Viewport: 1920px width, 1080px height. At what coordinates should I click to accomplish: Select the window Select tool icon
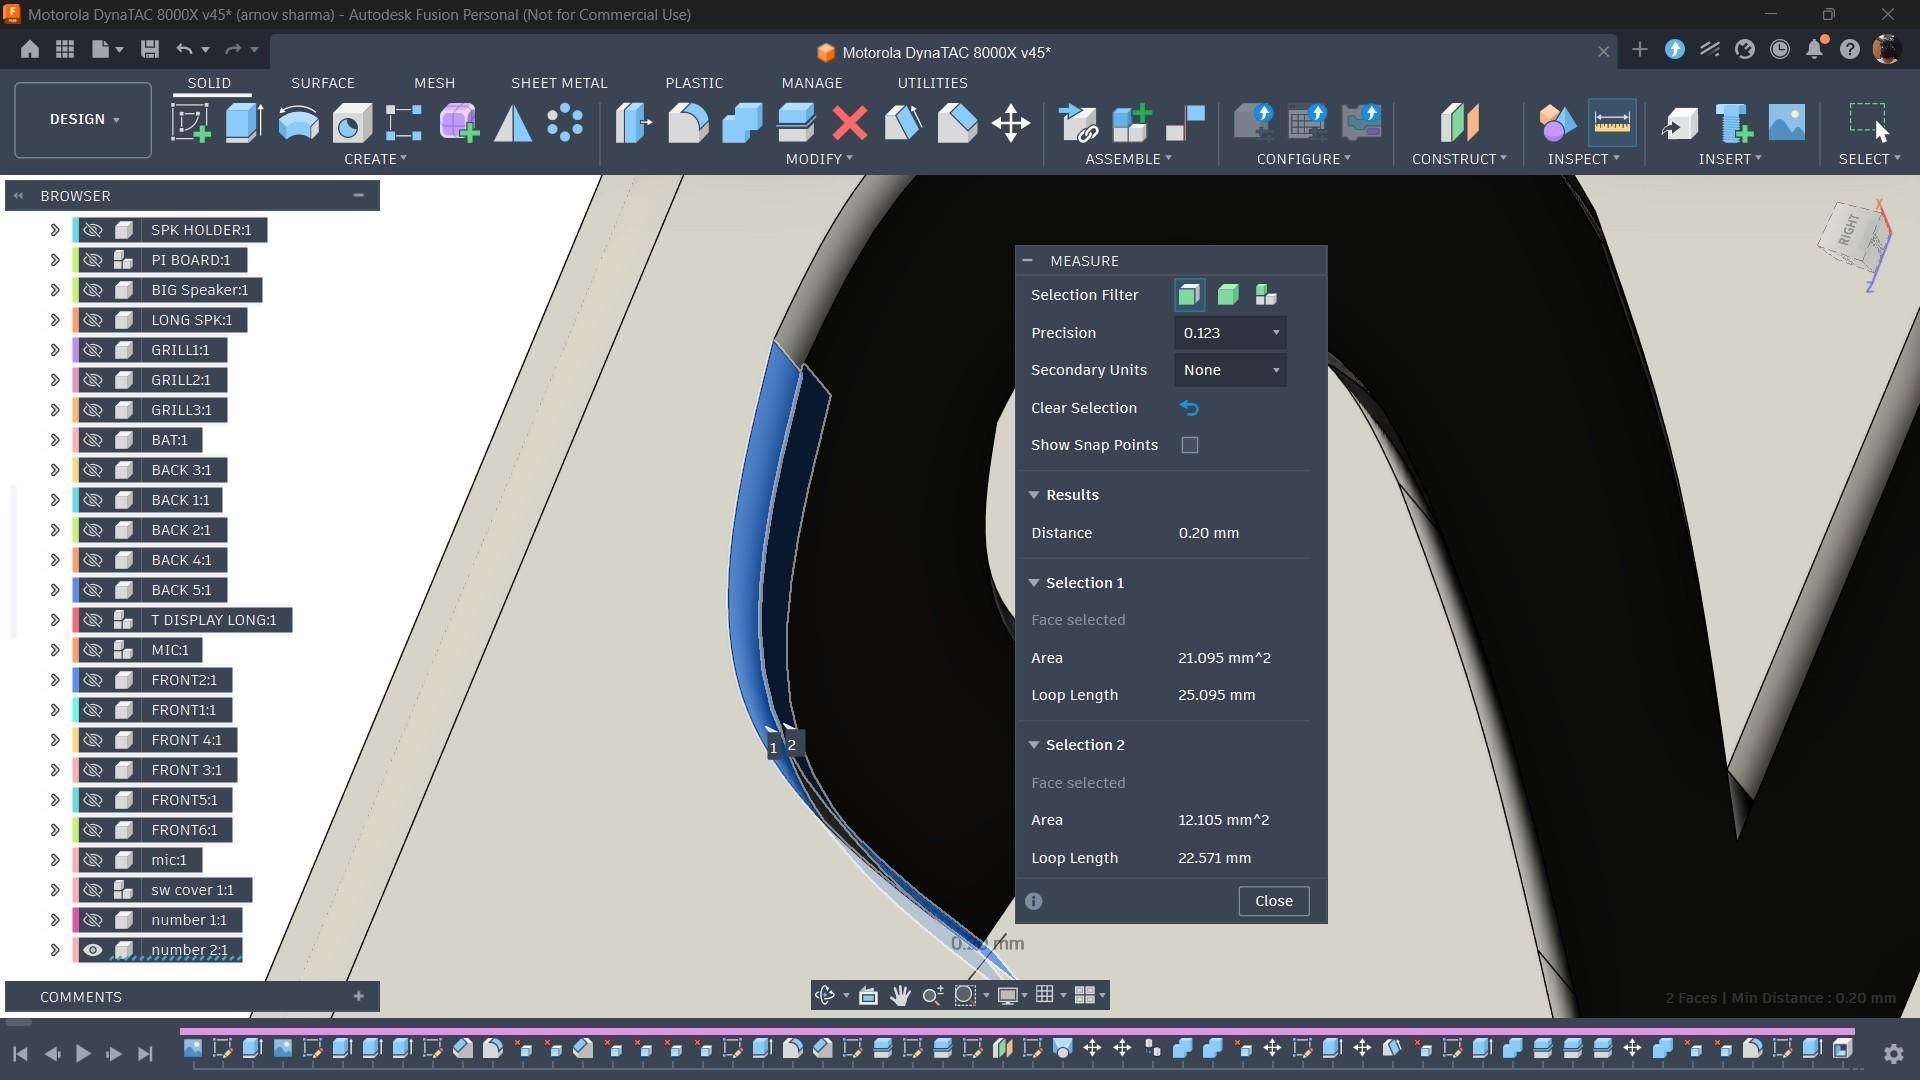[1867, 123]
